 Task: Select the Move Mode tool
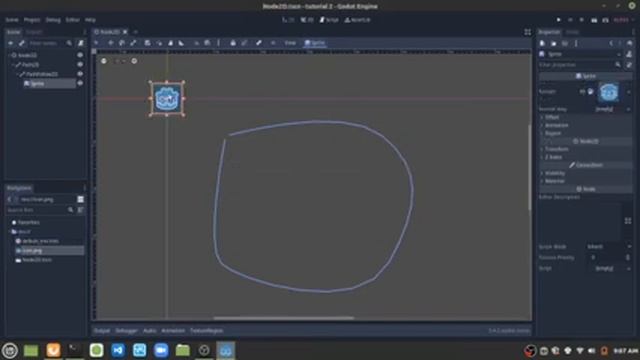click(x=111, y=43)
